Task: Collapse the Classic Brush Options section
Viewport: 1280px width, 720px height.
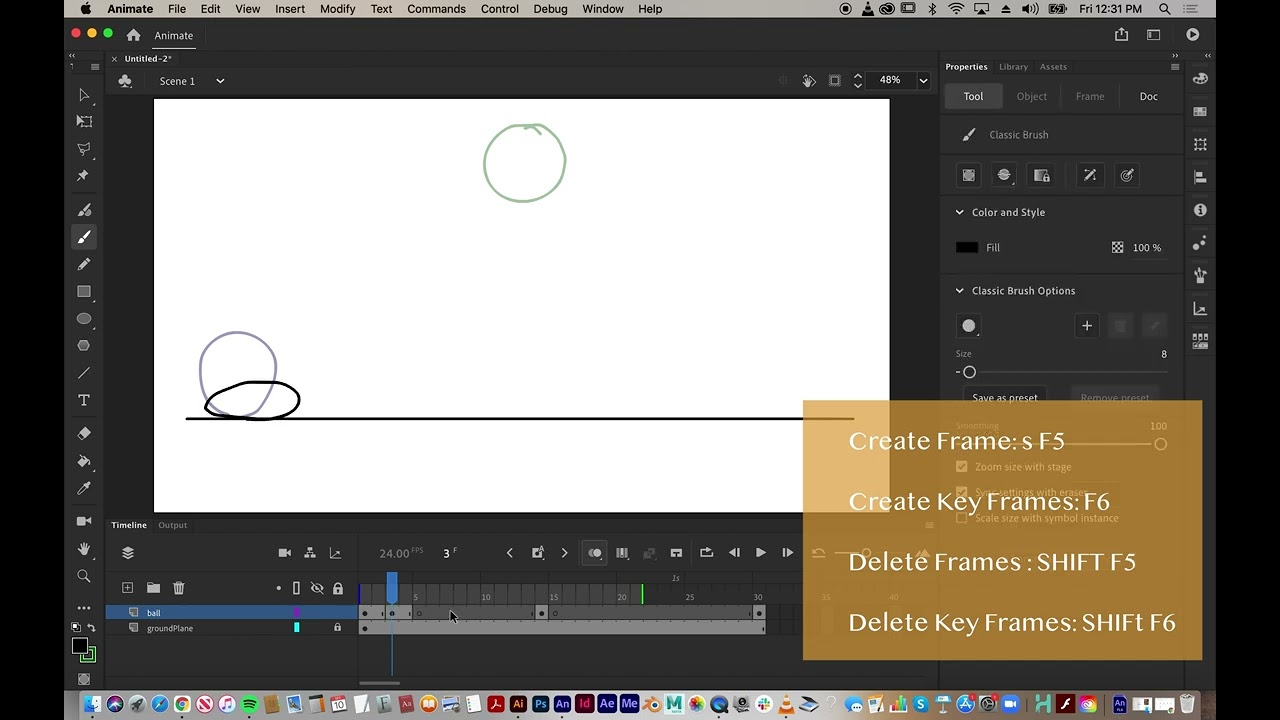Action: pyautogui.click(x=960, y=291)
